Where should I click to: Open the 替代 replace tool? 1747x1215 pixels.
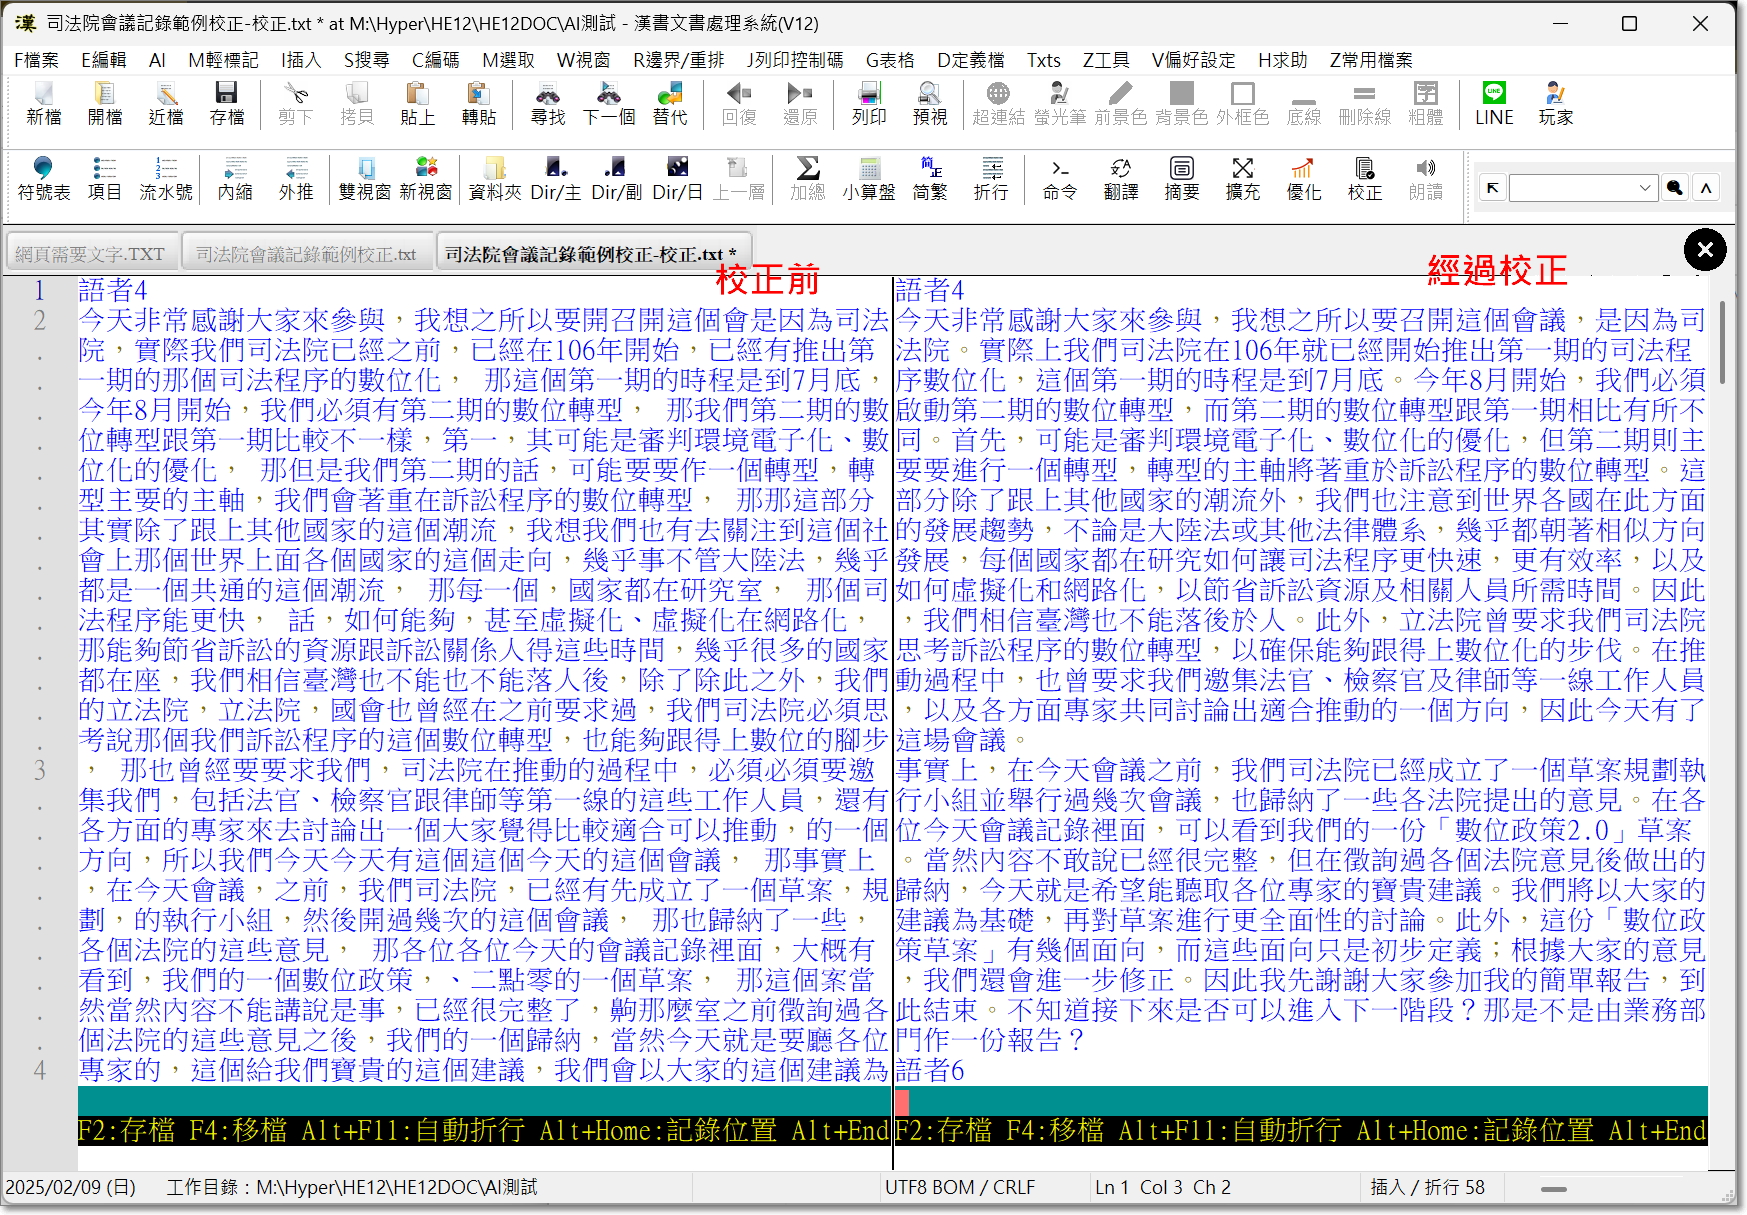[670, 104]
